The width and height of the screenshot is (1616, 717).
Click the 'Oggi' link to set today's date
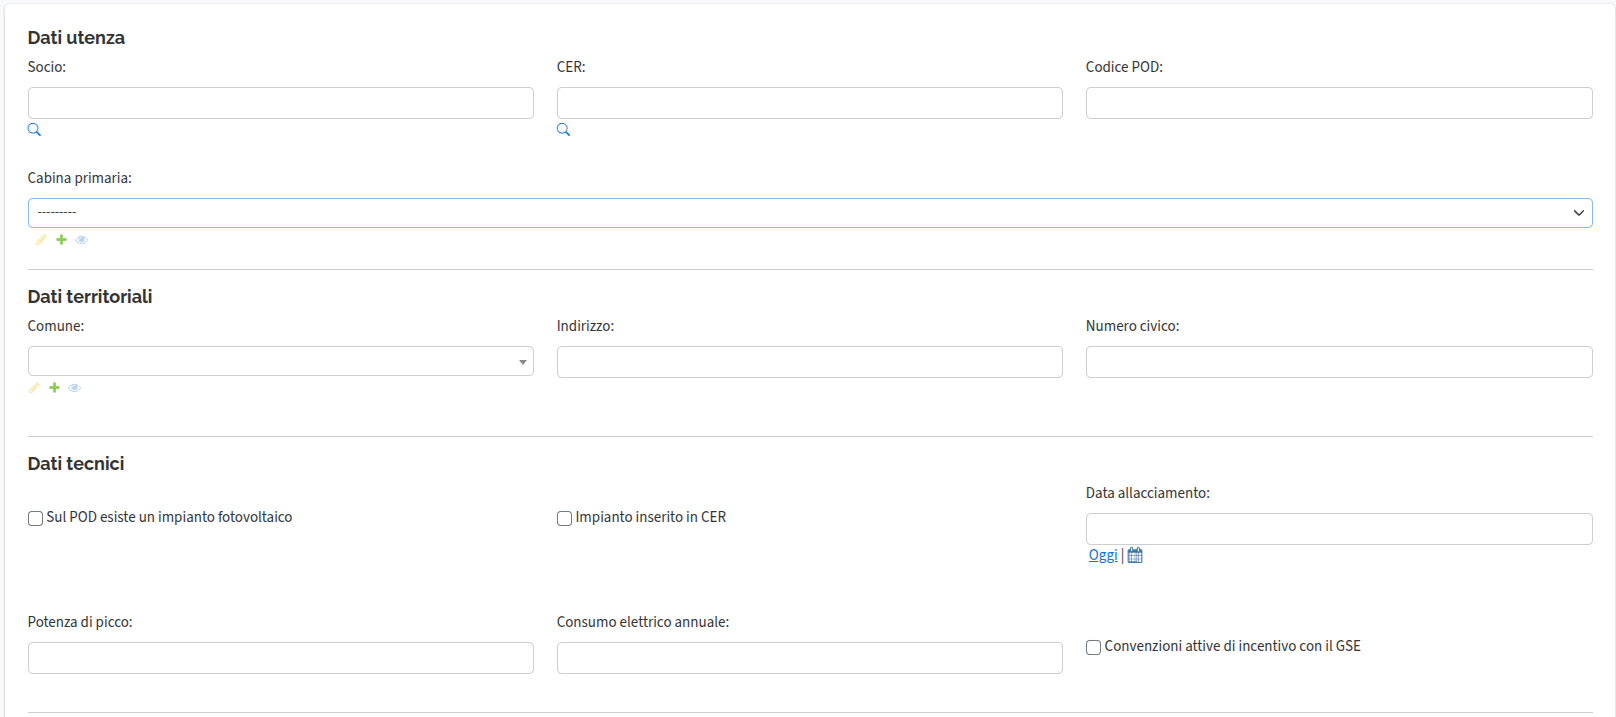click(x=1103, y=555)
